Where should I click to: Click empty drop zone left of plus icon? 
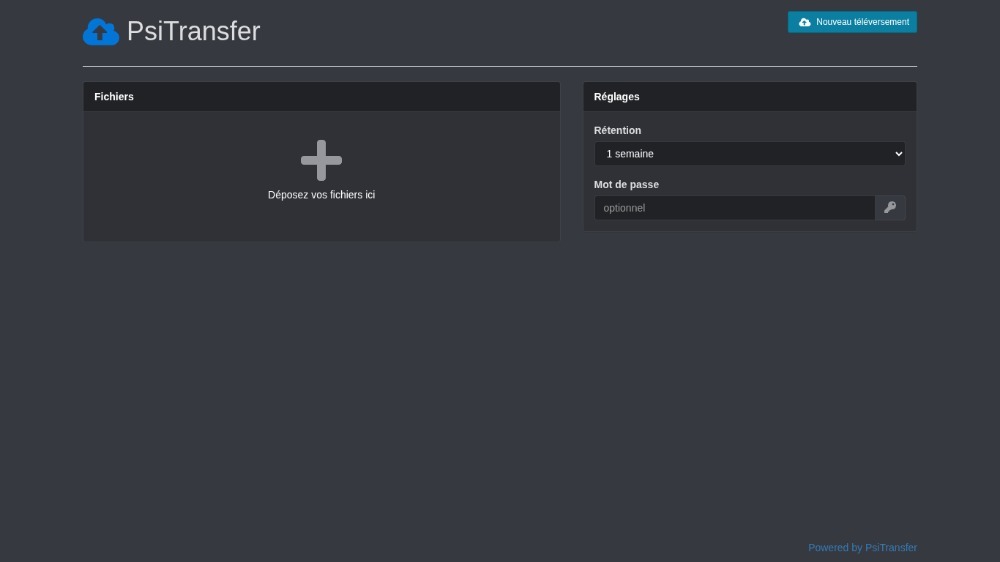click(180, 170)
